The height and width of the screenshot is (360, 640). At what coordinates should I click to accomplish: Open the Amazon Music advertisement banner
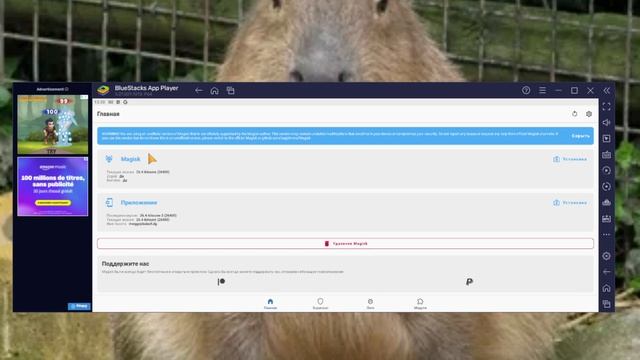[x=53, y=187]
